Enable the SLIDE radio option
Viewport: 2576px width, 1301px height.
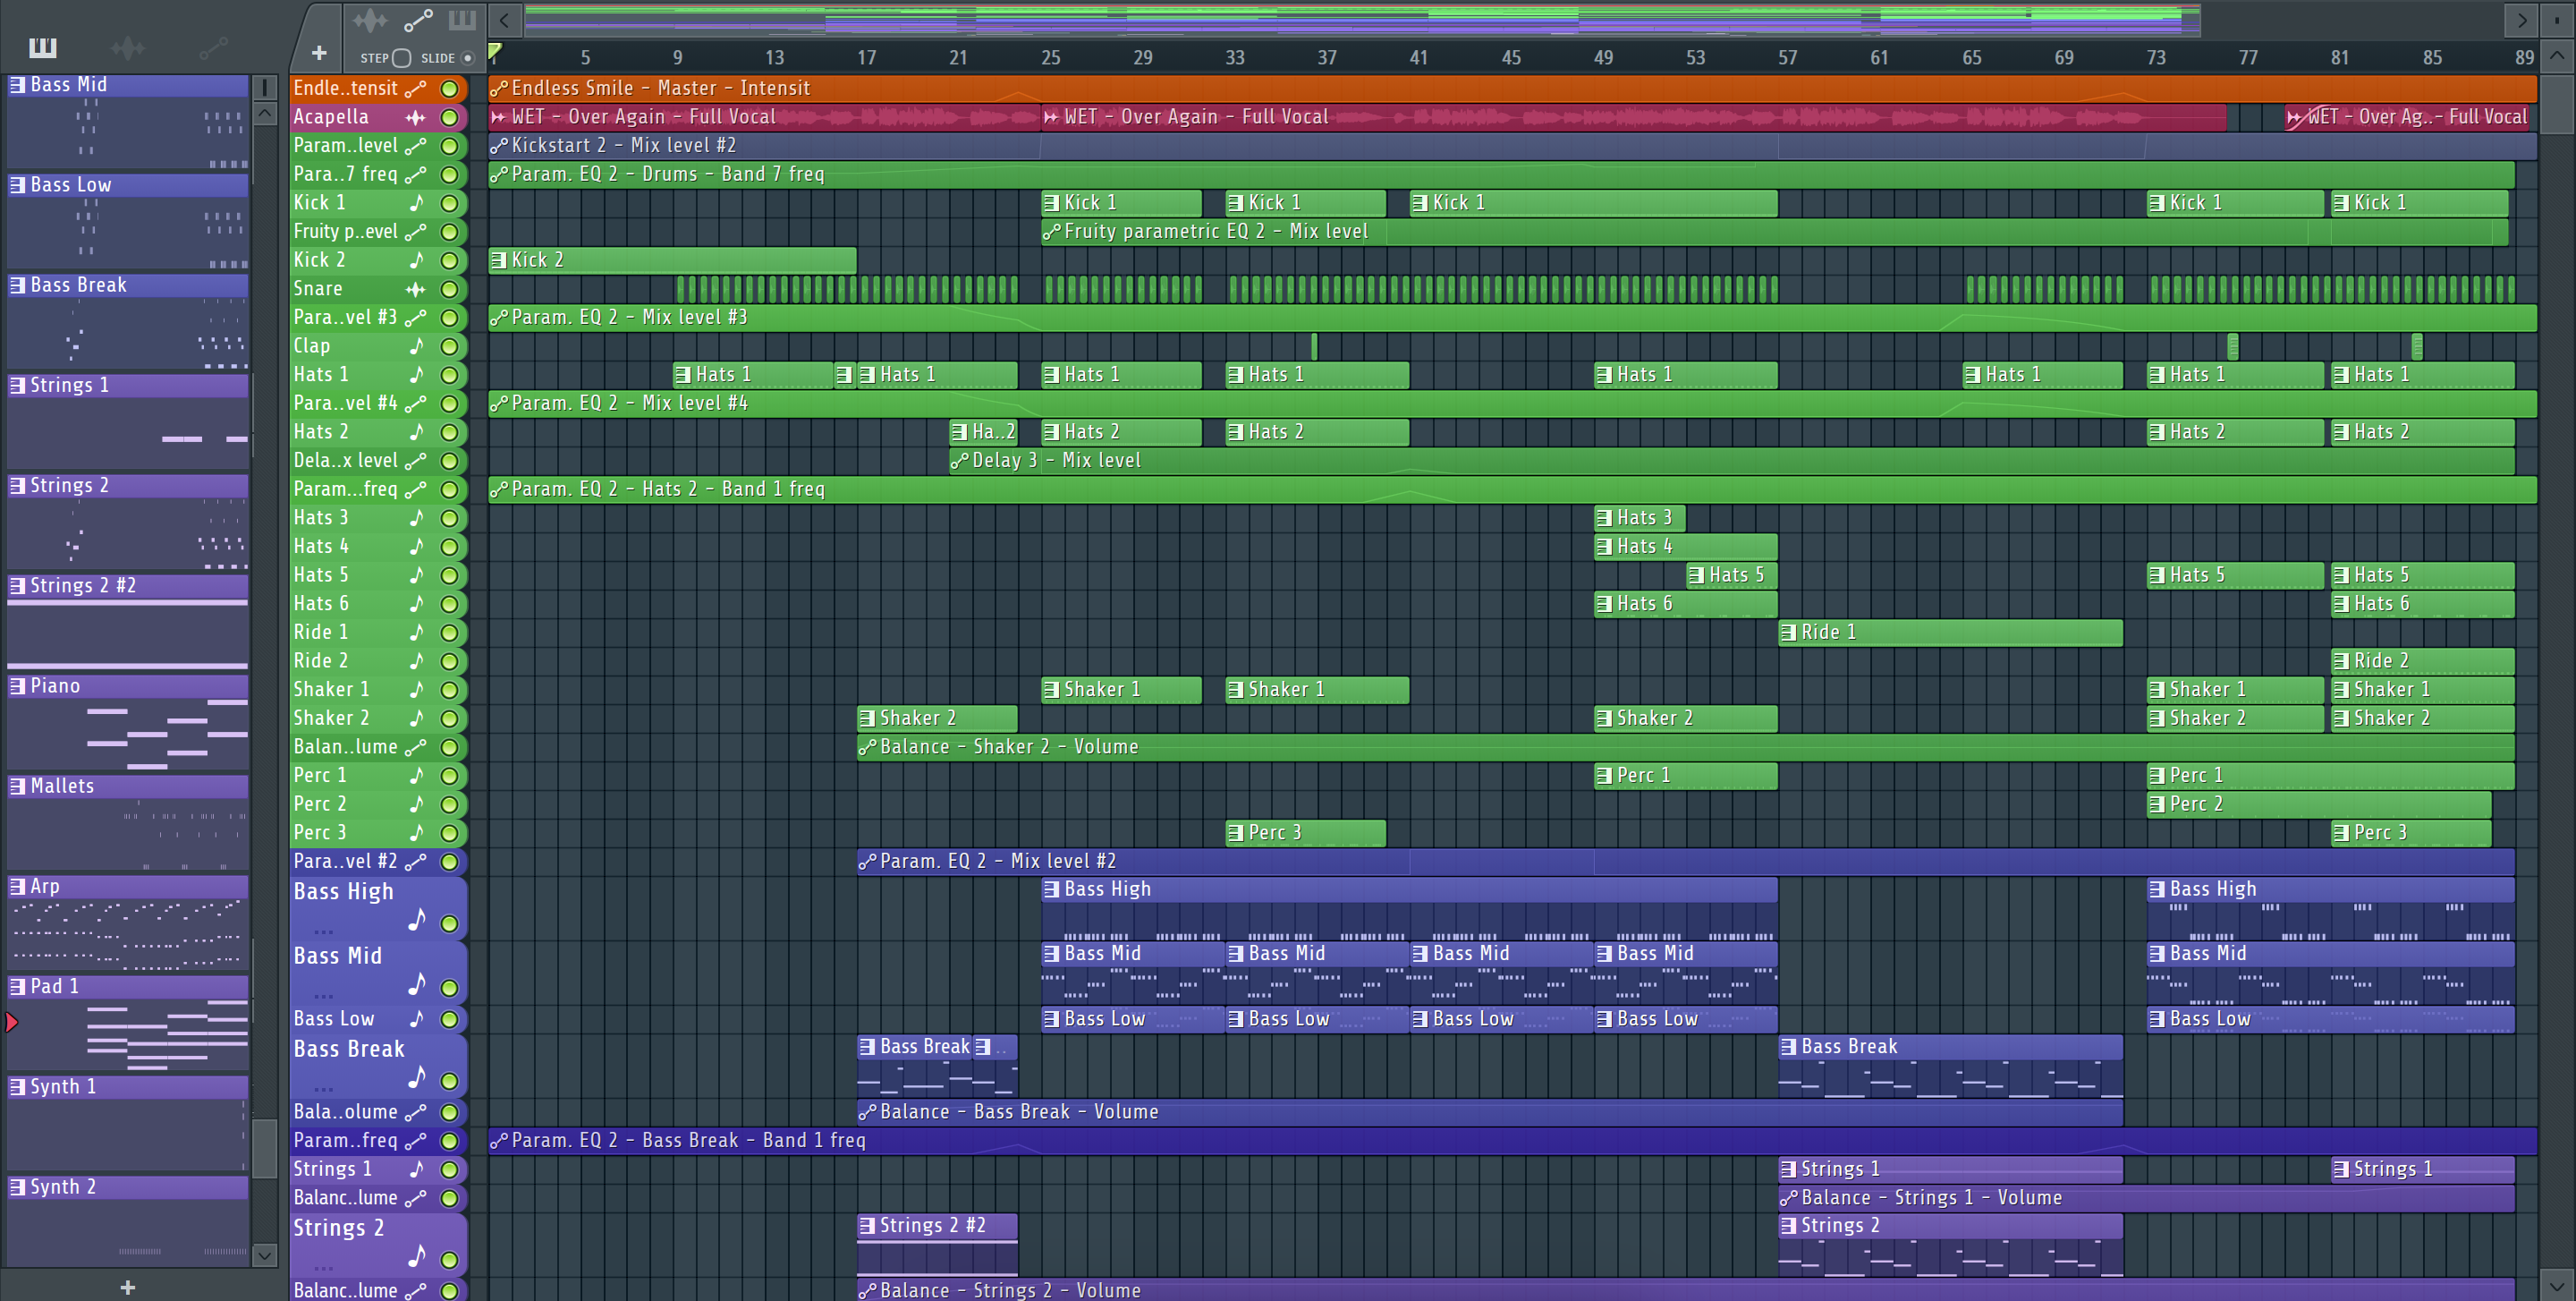pos(467,58)
